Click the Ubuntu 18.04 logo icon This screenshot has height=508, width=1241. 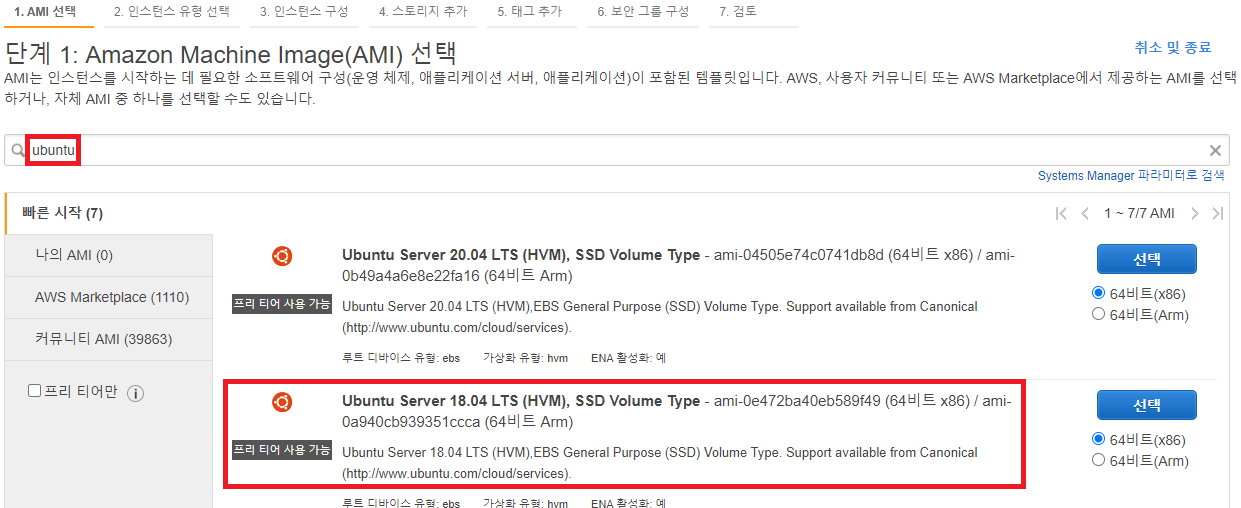point(282,402)
